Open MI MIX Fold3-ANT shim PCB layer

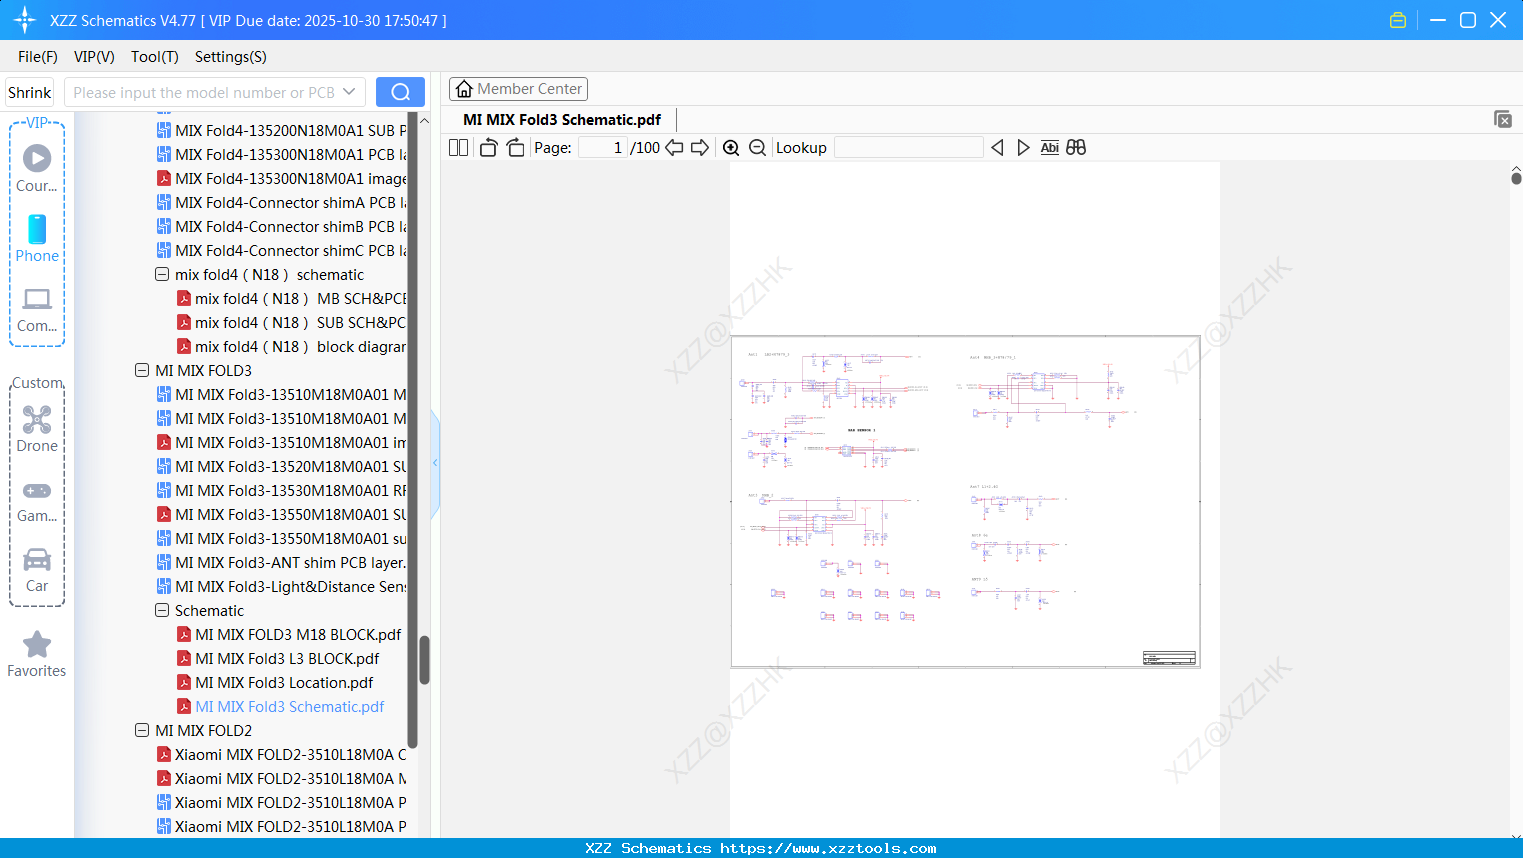[x=290, y=562]
